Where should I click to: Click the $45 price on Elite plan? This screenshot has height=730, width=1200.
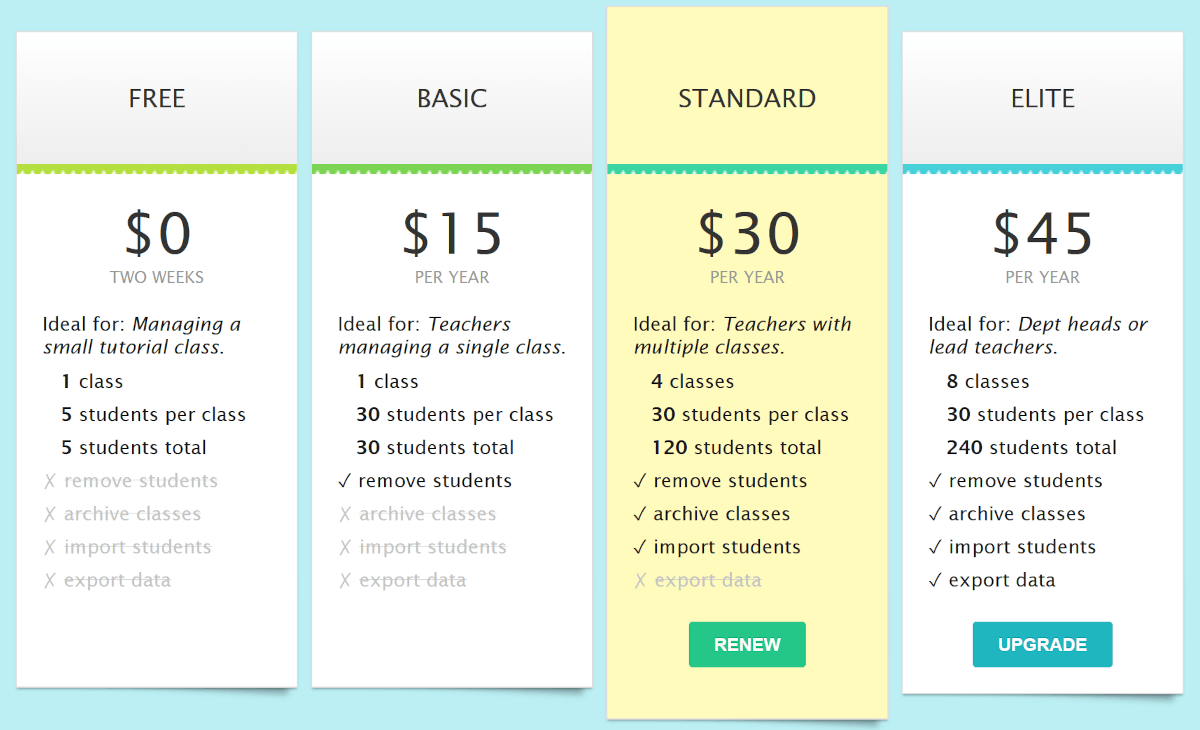[1042, 234]
